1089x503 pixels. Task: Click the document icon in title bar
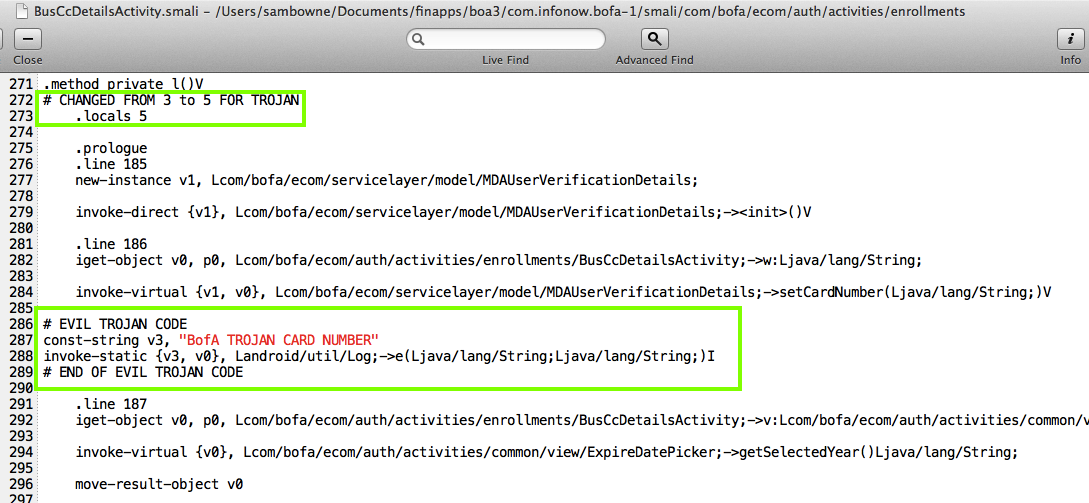pyautogui.click(x=22, y=12)
